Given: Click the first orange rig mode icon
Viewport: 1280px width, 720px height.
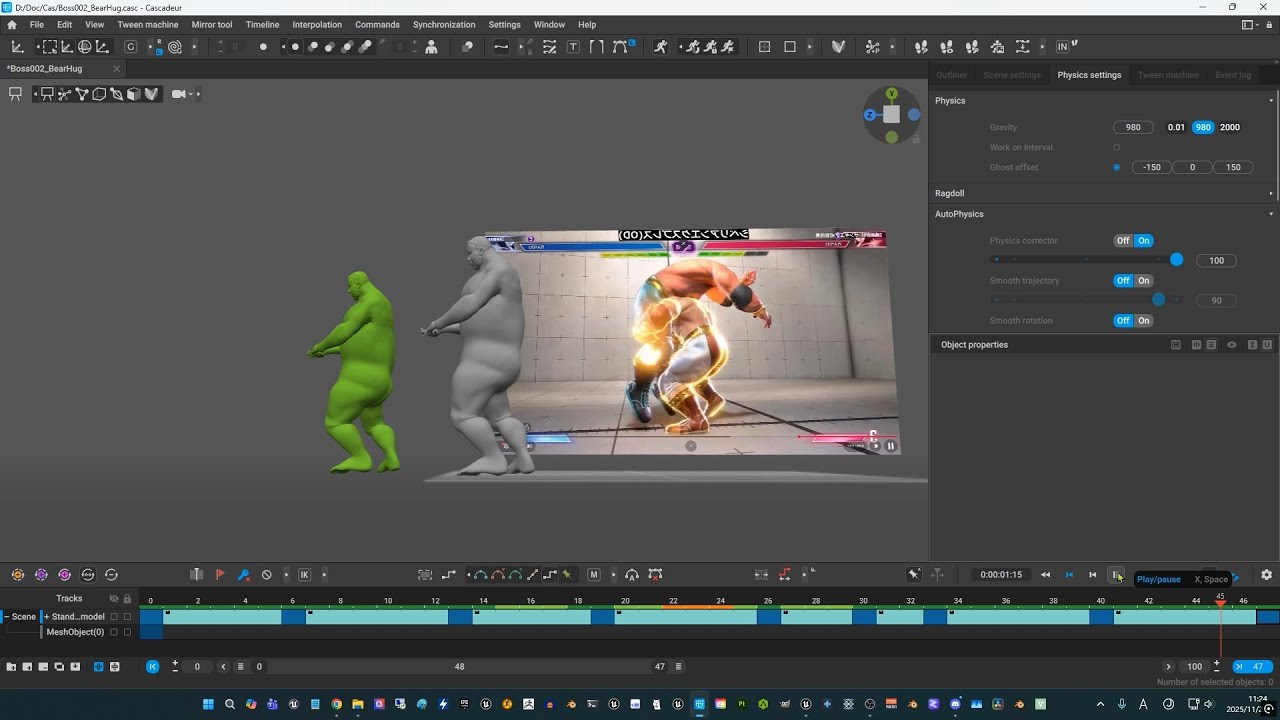Looking at the screenshot, I should coord(18,575).
